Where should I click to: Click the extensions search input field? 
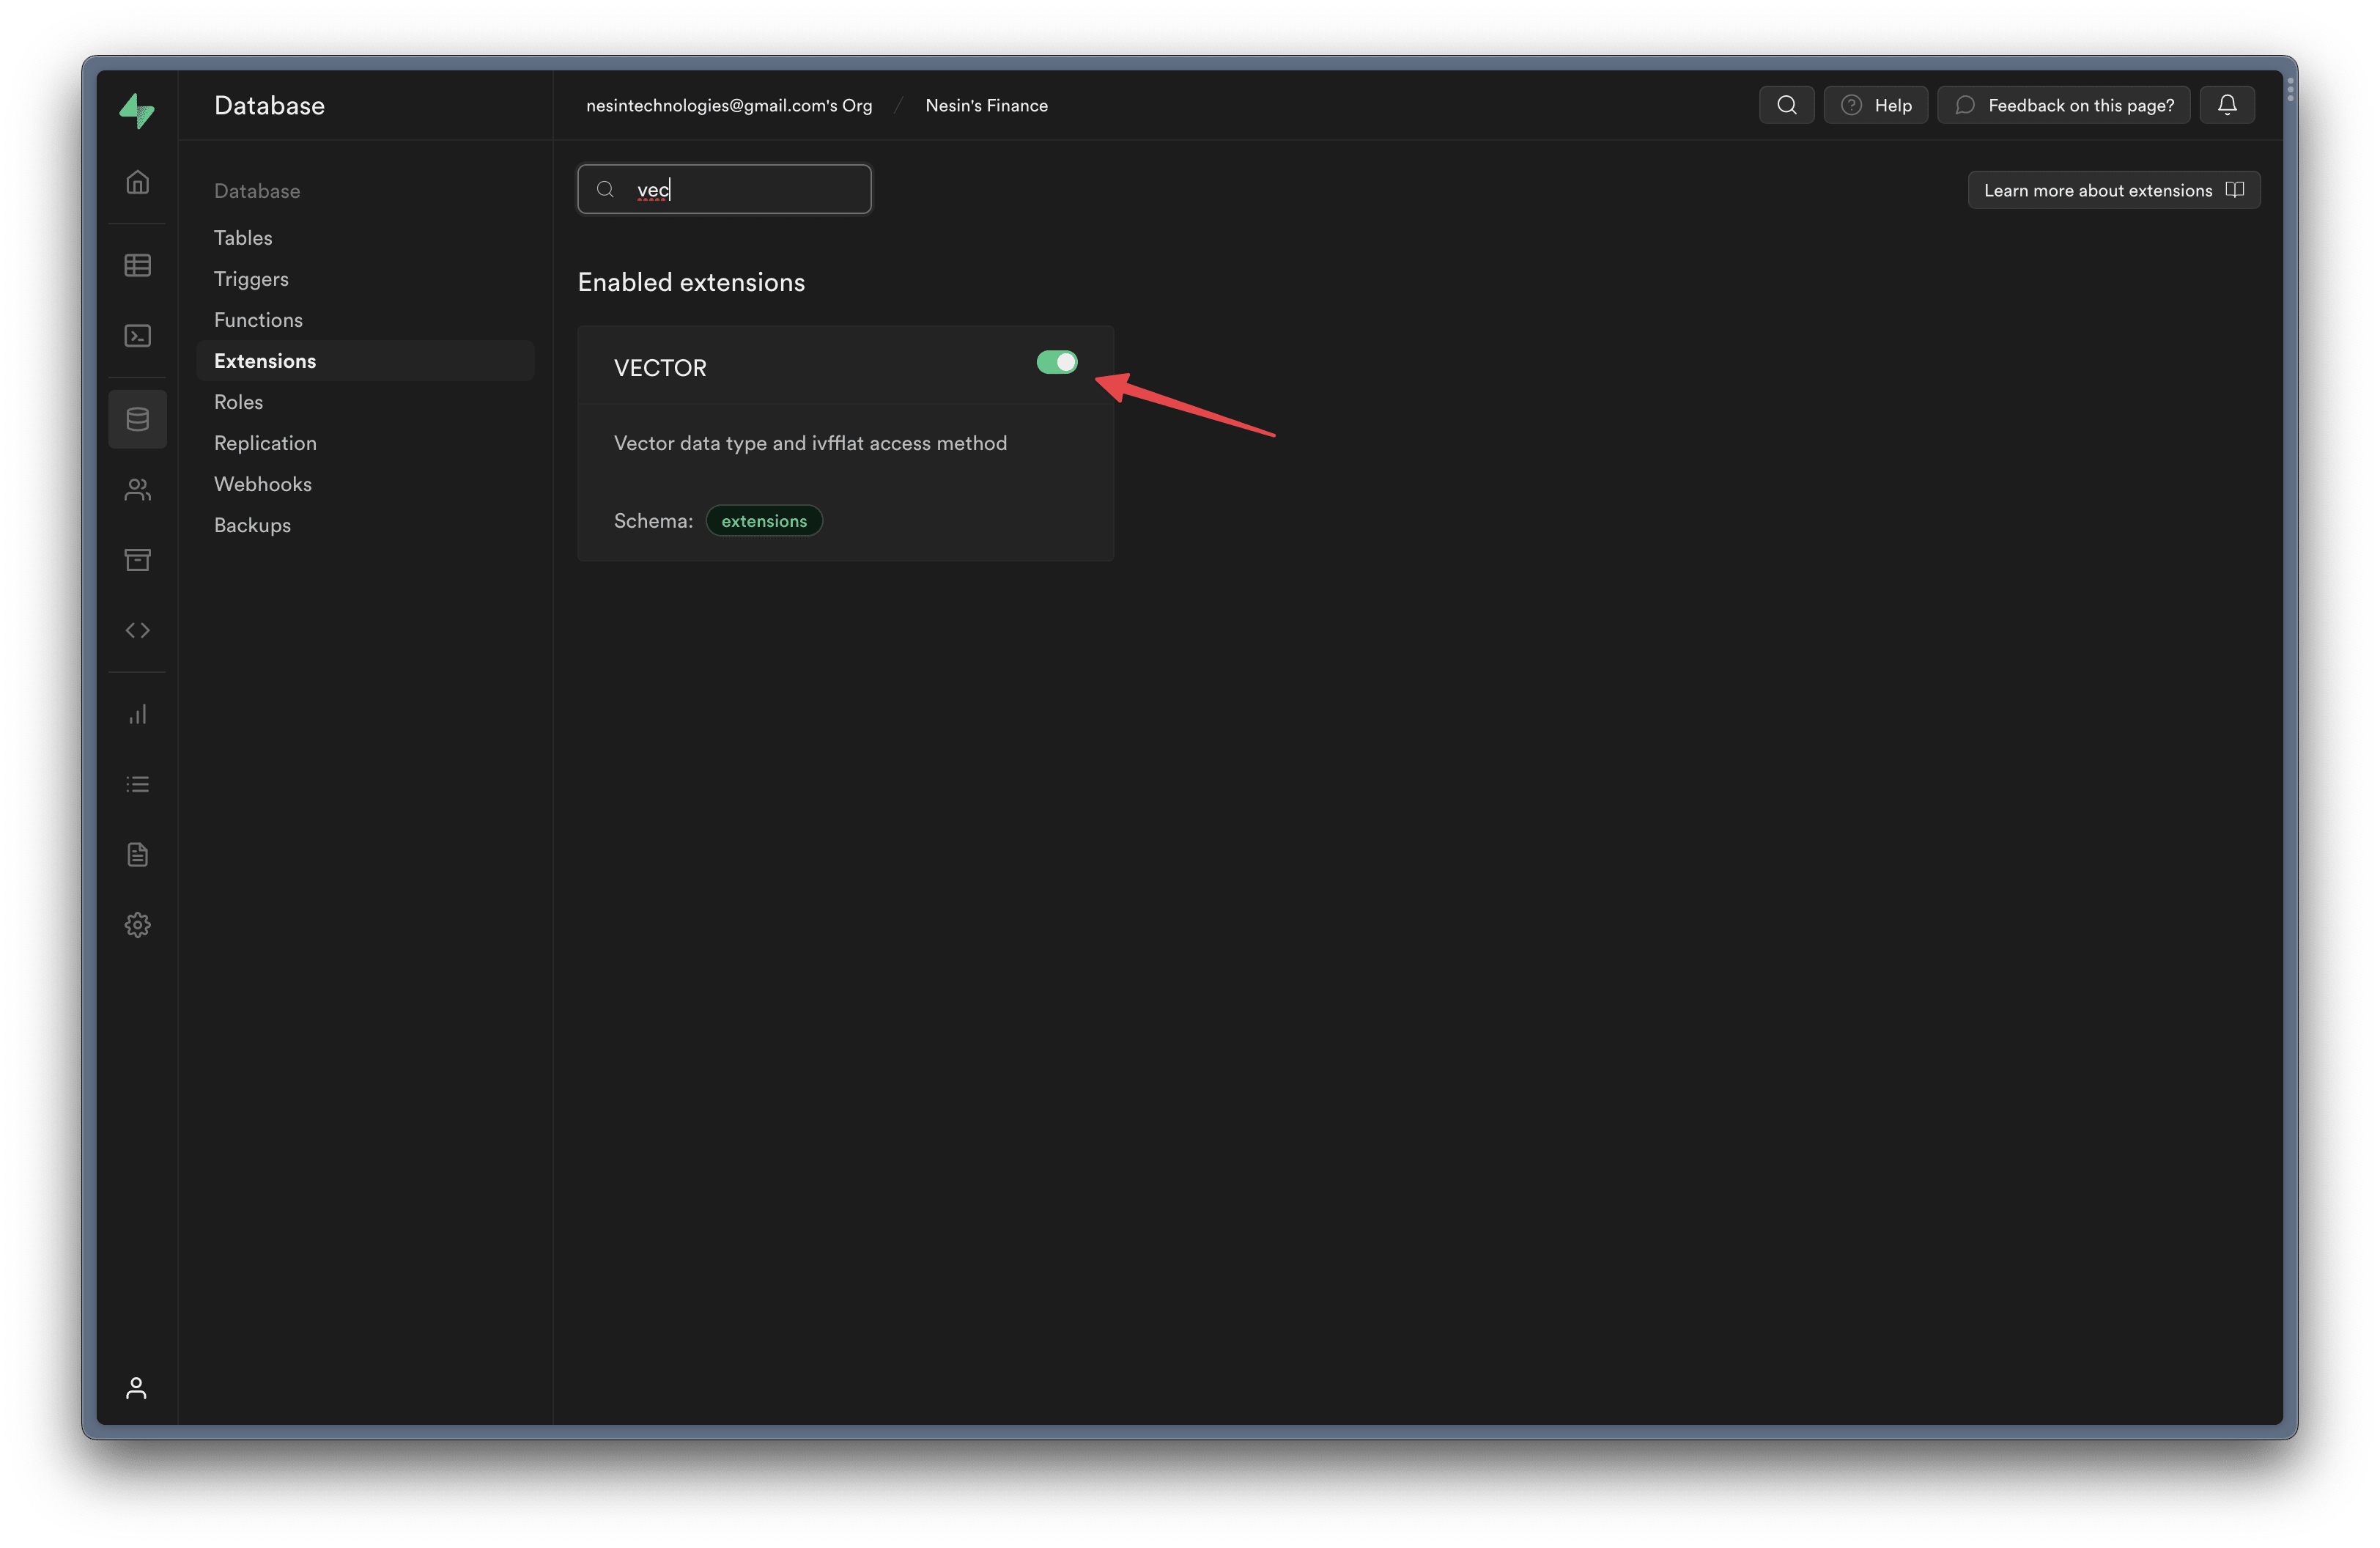click(740, 189)
